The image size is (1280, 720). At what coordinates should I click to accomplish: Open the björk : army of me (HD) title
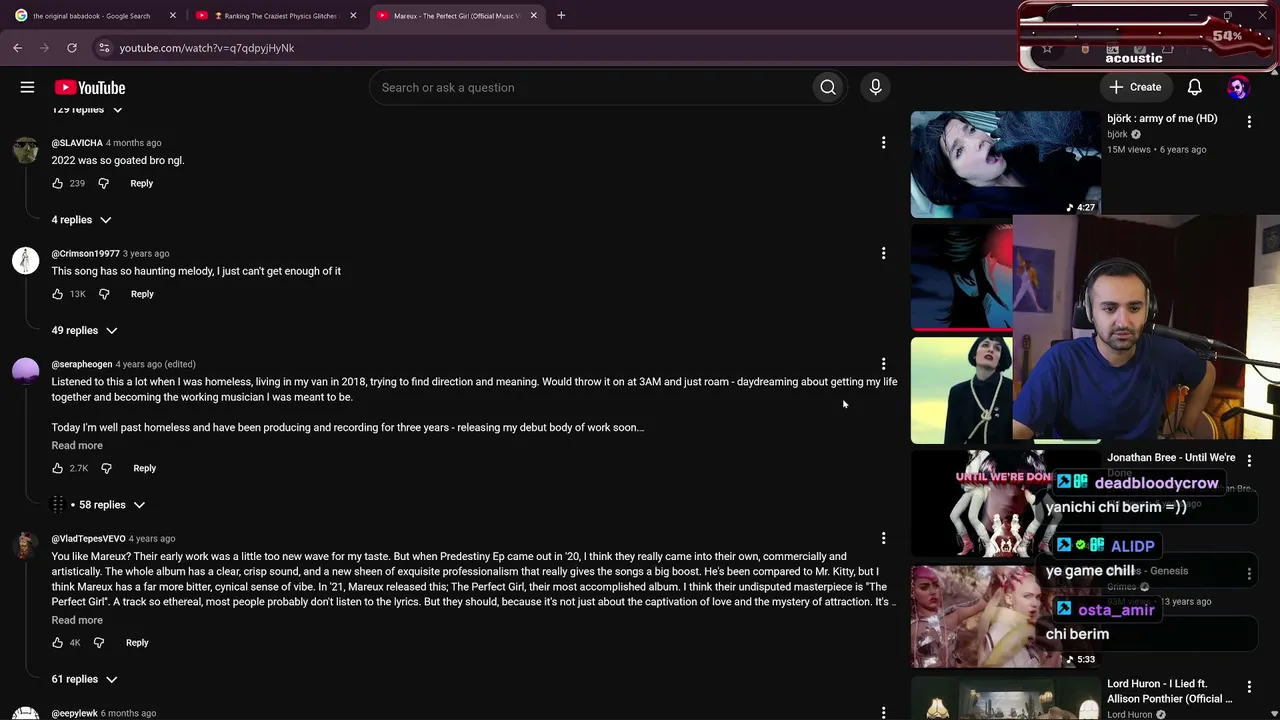click(1162, 119)
